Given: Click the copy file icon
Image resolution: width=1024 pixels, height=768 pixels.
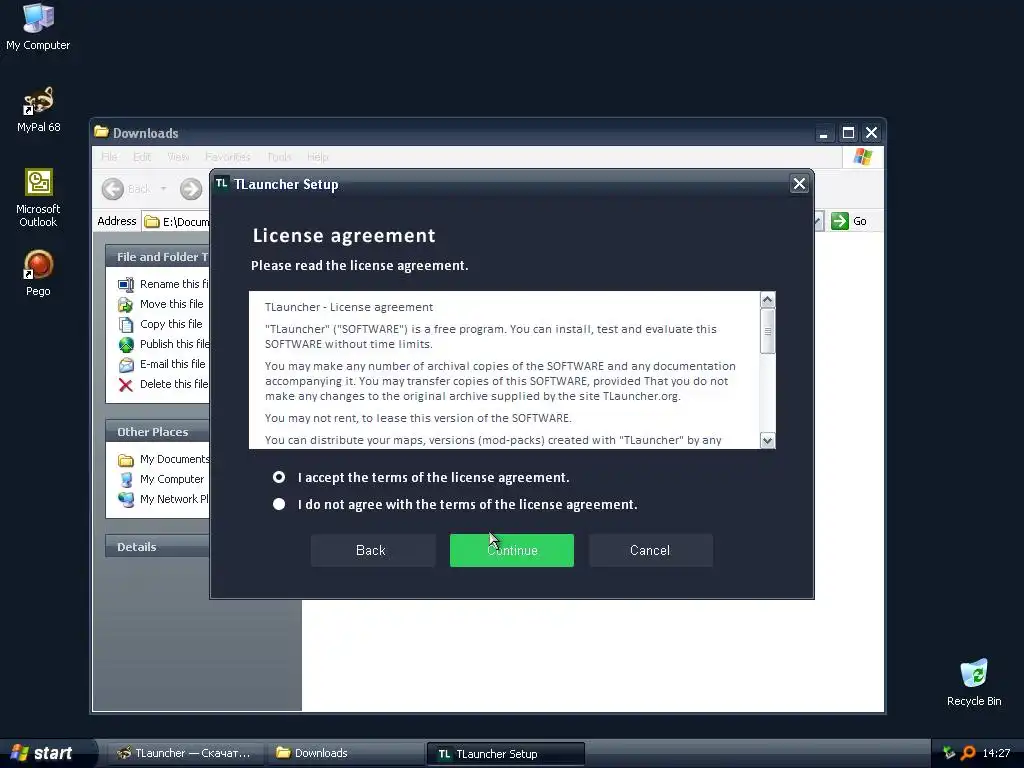Looking at the screenshot, I should click(x=125, y=325).
